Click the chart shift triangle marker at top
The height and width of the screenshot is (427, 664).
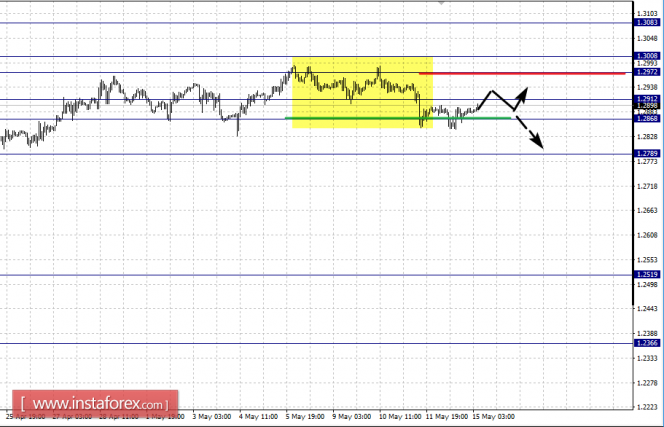(x=441, y=2)
